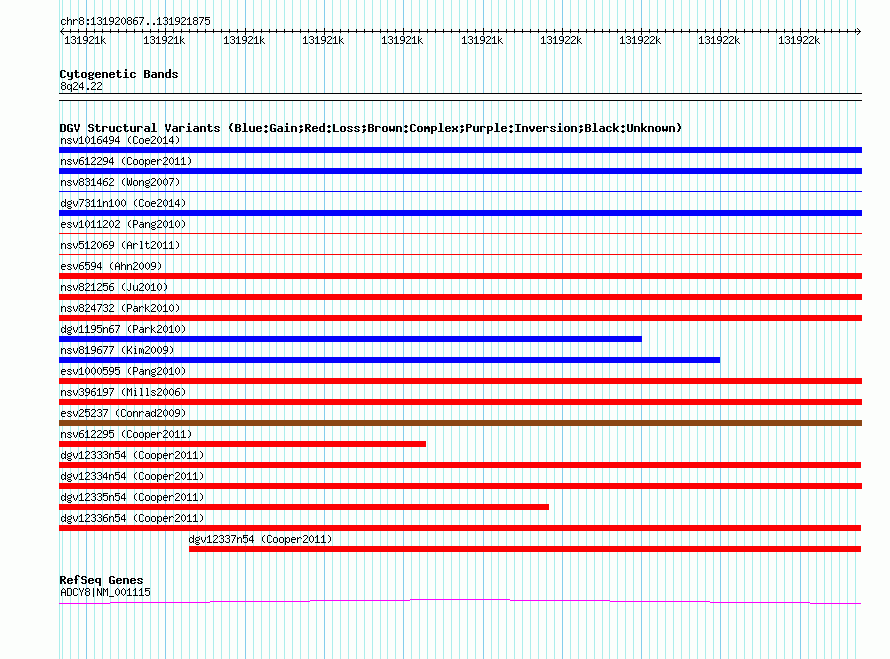Click the right arrow of the ruler
This screenshot has height=659, width=890.
(858, 32)
